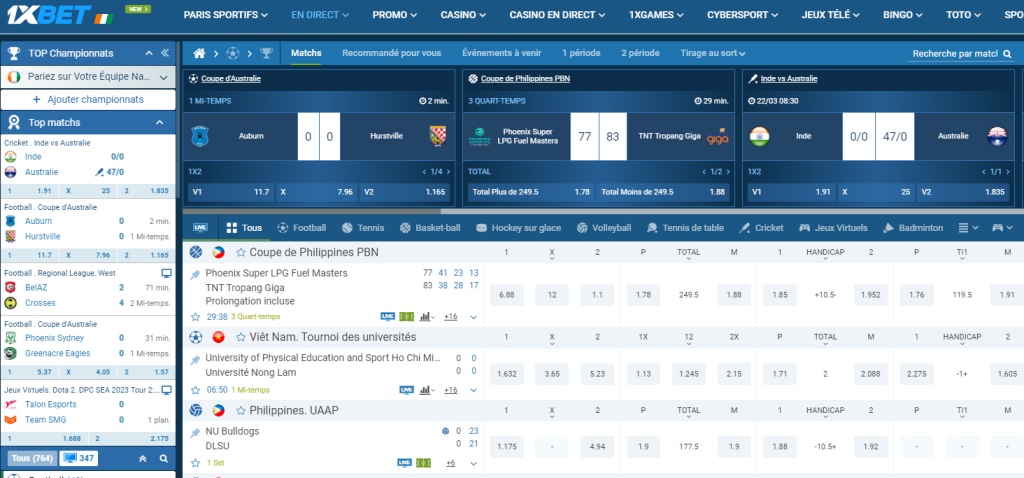
Task: Expand markets for Phoenix Super LPG match
Action: [x=473, y=317]
